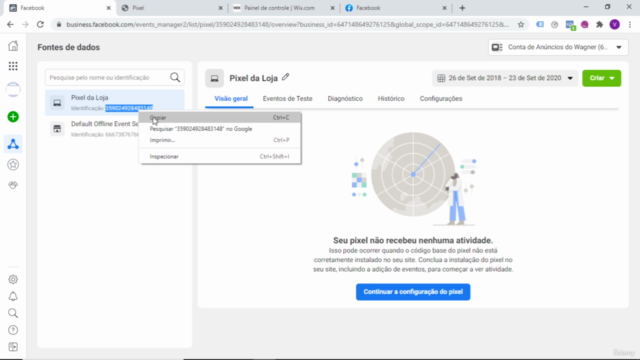Click the highlighted pixel ID number

click(x=129, y=108)
